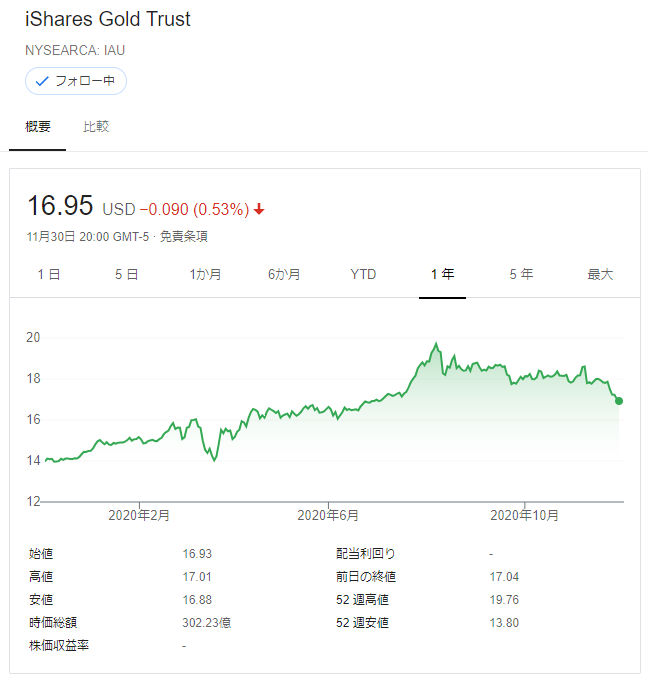648x681 pixels.
Task: Click the 2020年10月 axis label
Action: click(524, 516)
